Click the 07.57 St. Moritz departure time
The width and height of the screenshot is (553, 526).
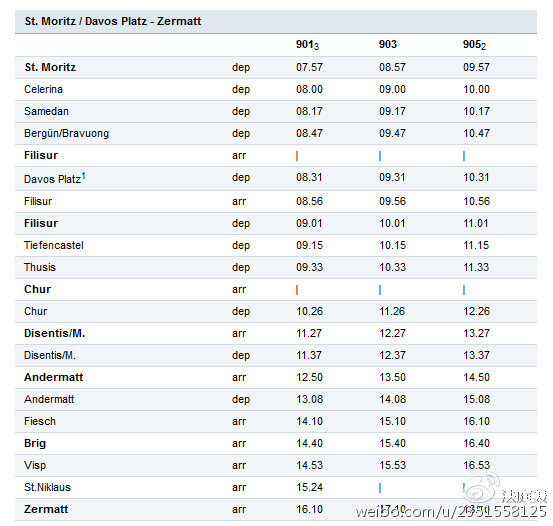[309, 67]
